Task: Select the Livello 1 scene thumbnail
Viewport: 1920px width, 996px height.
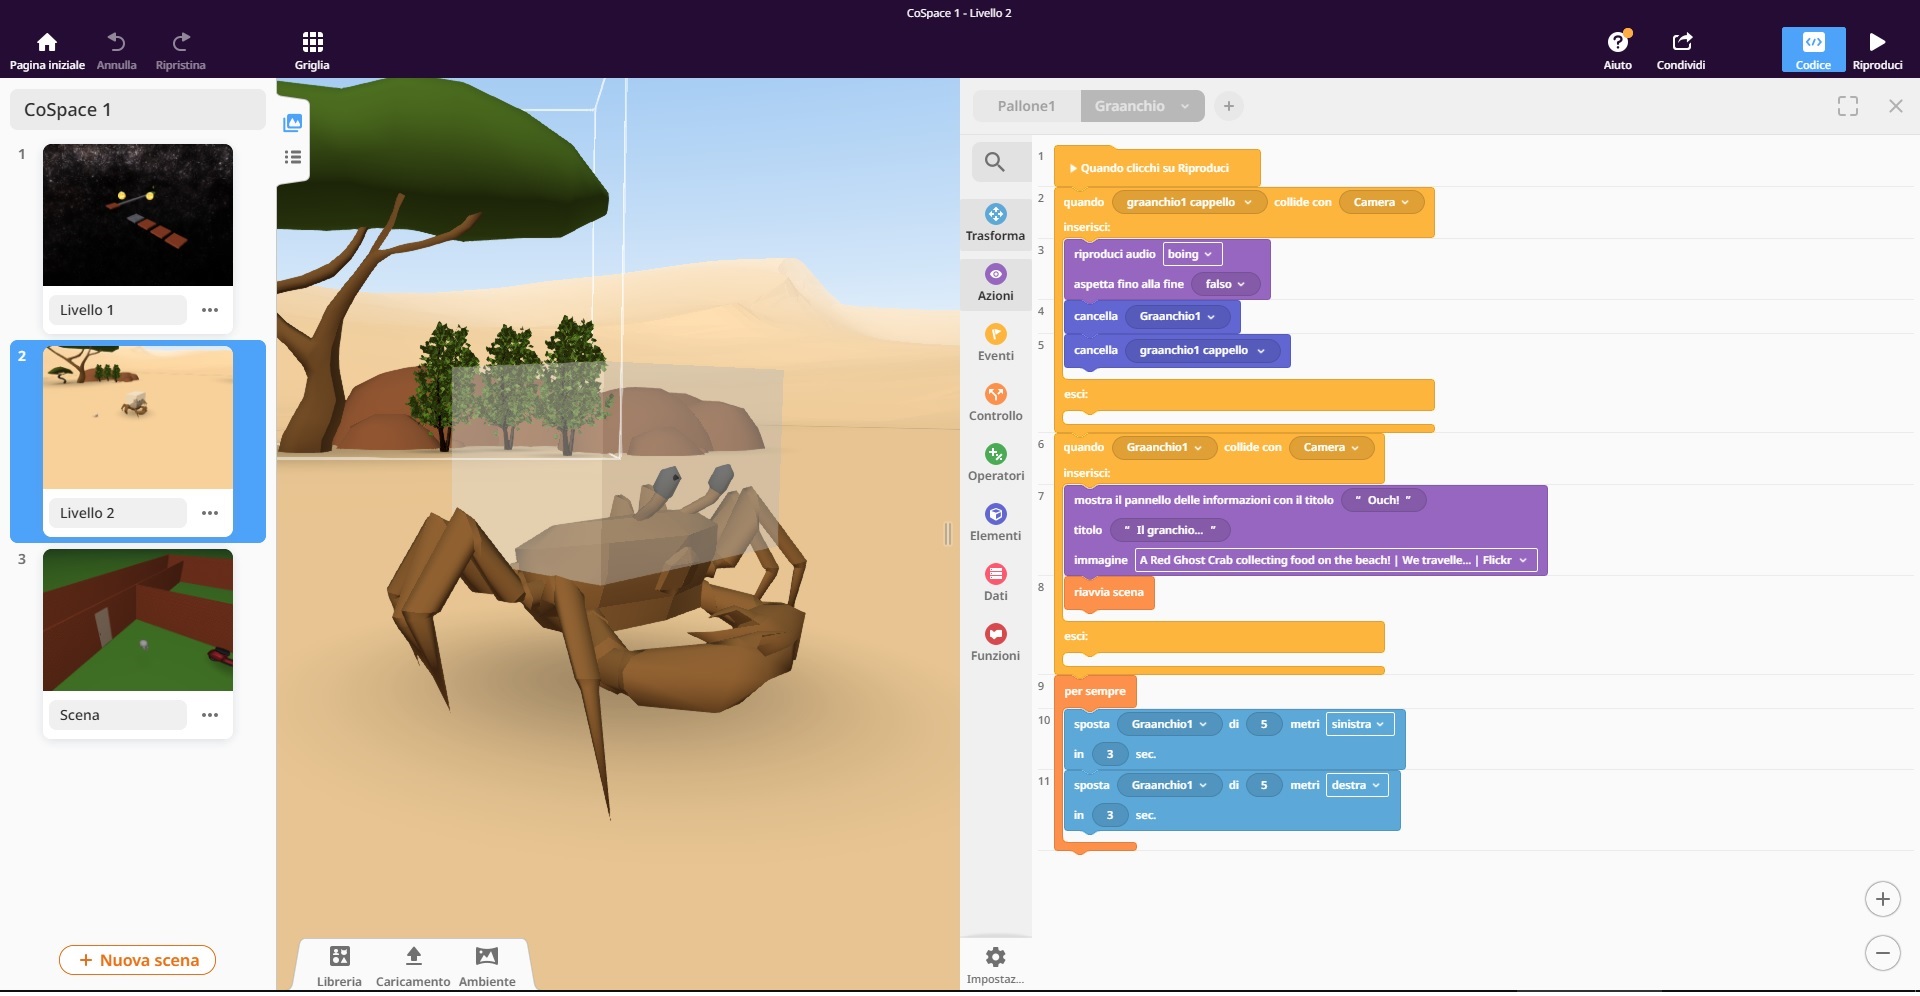Action: coord(138,215)
